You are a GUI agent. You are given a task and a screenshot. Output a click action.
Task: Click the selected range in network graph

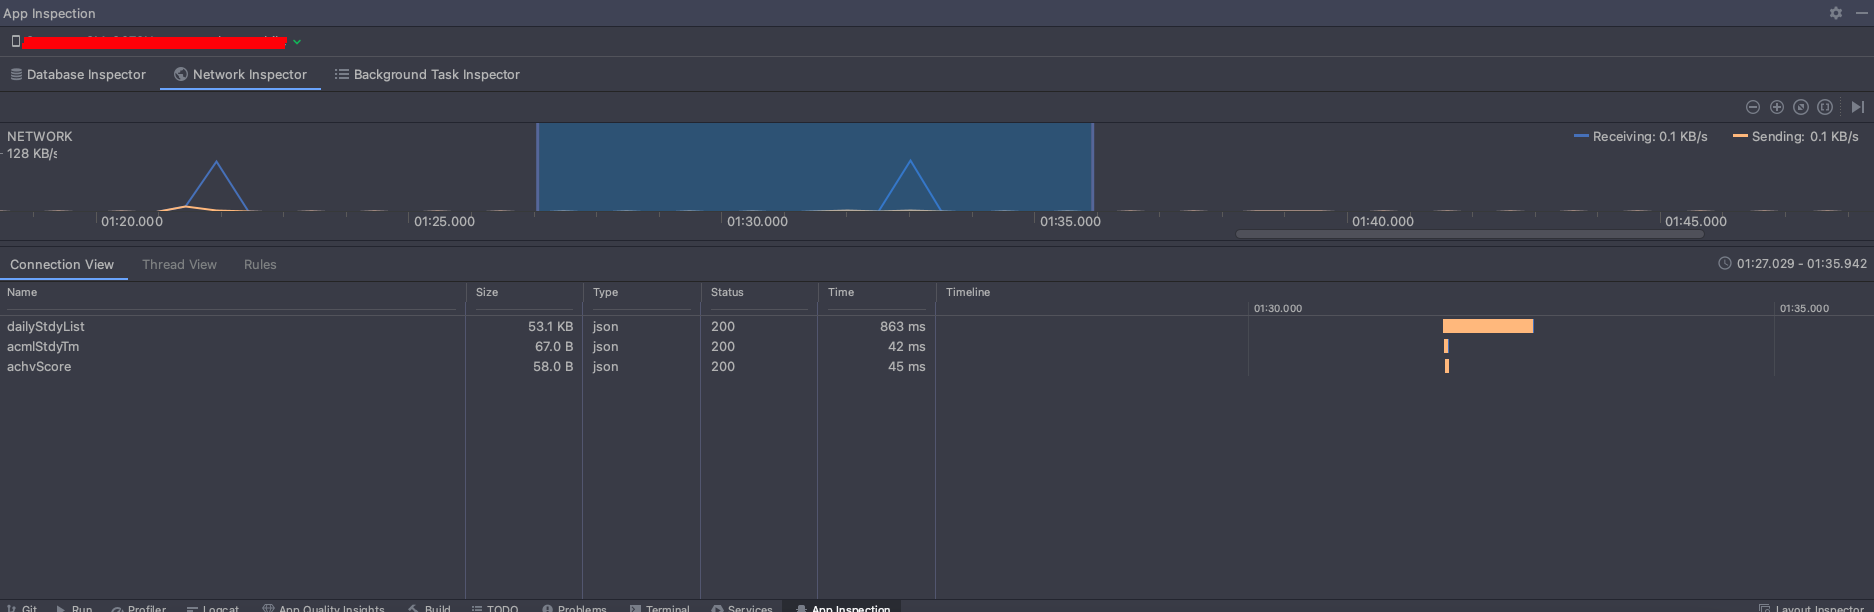coord(815,167)
